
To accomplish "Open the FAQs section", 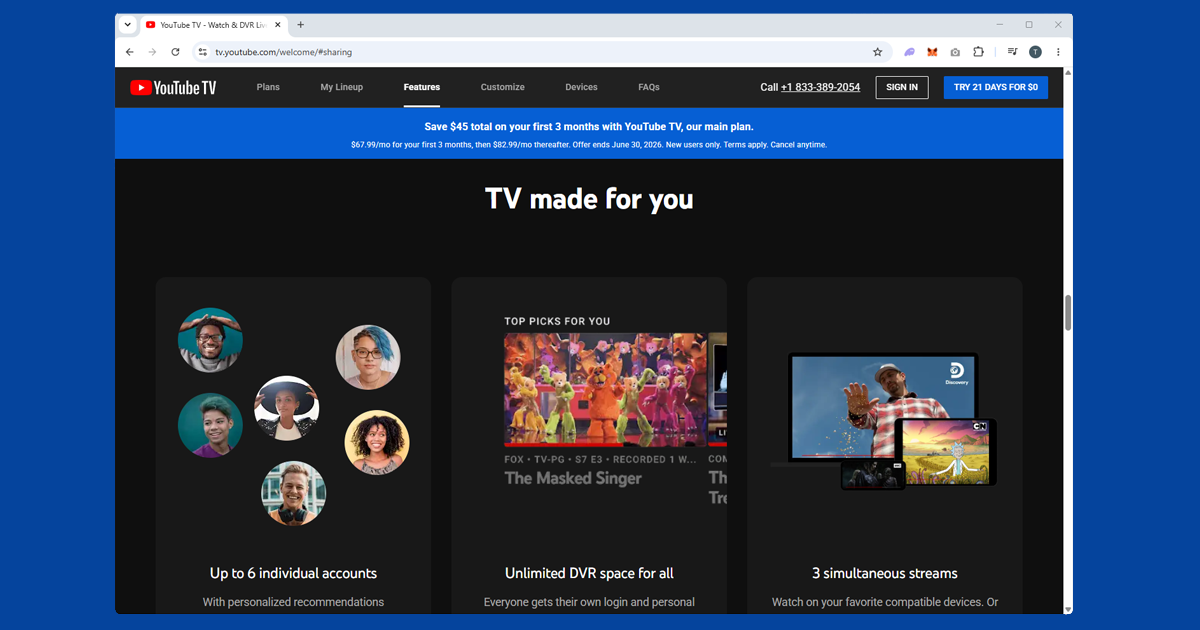I will tap(649, 88).
